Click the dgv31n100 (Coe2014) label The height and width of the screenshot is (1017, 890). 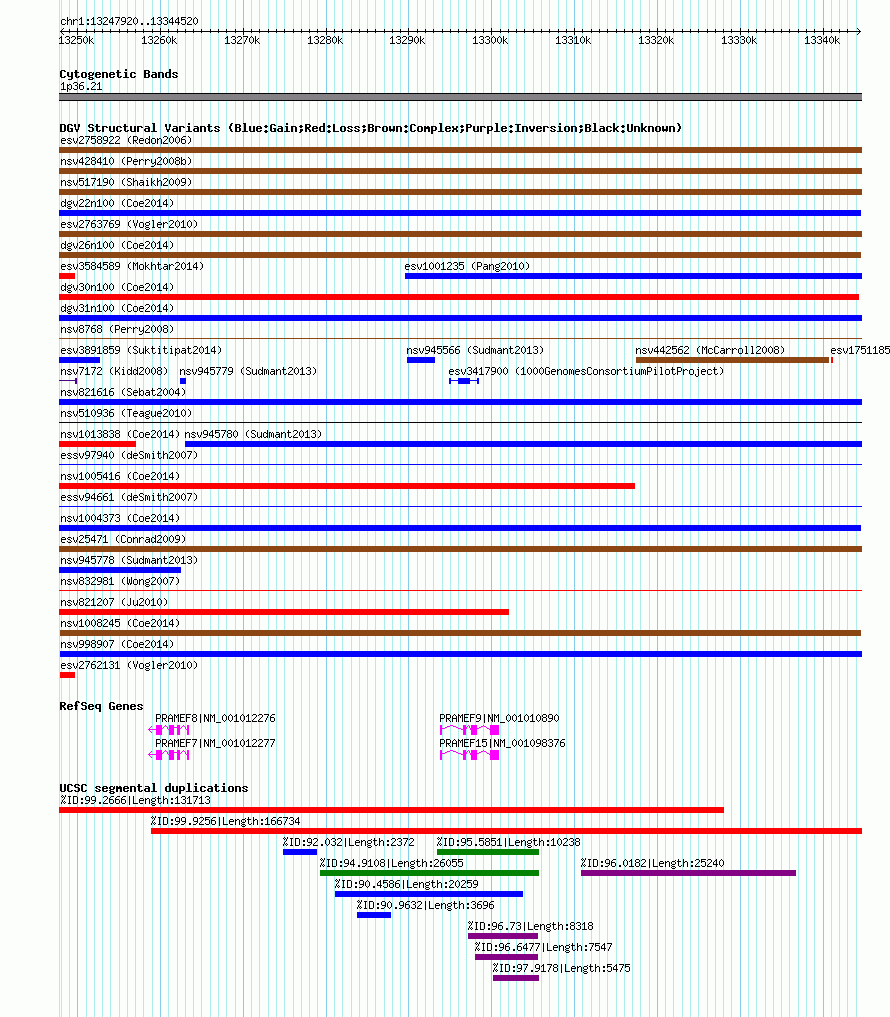click(117, 308)
